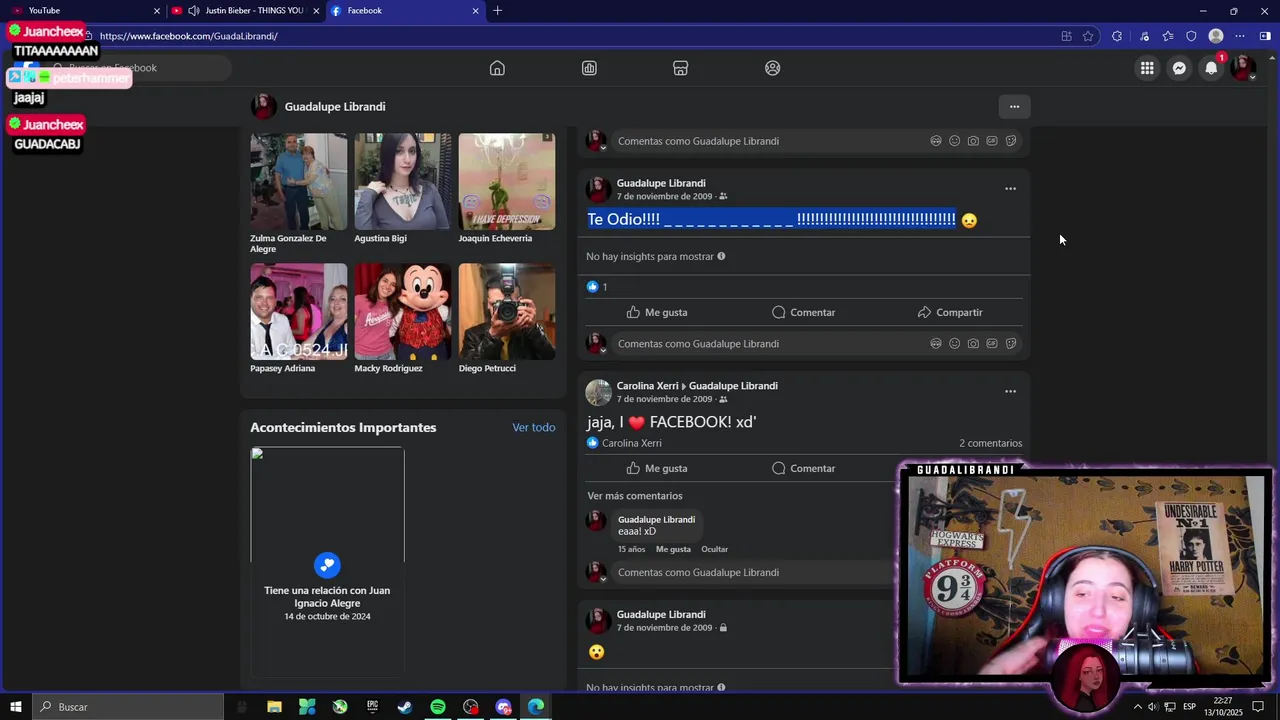Open the profile options three-dot button
The width and height of the screenshot is (1280, 720).
click(1014, 107)
